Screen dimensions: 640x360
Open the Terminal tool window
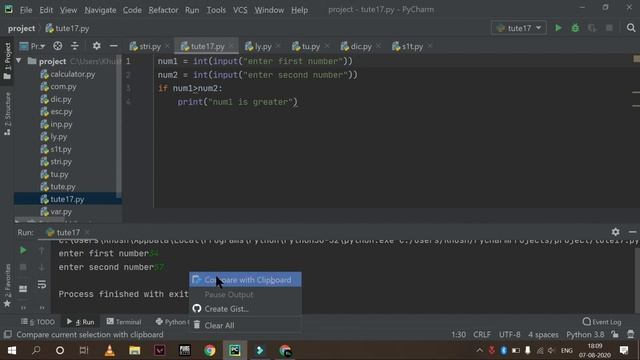pos(124,322)
